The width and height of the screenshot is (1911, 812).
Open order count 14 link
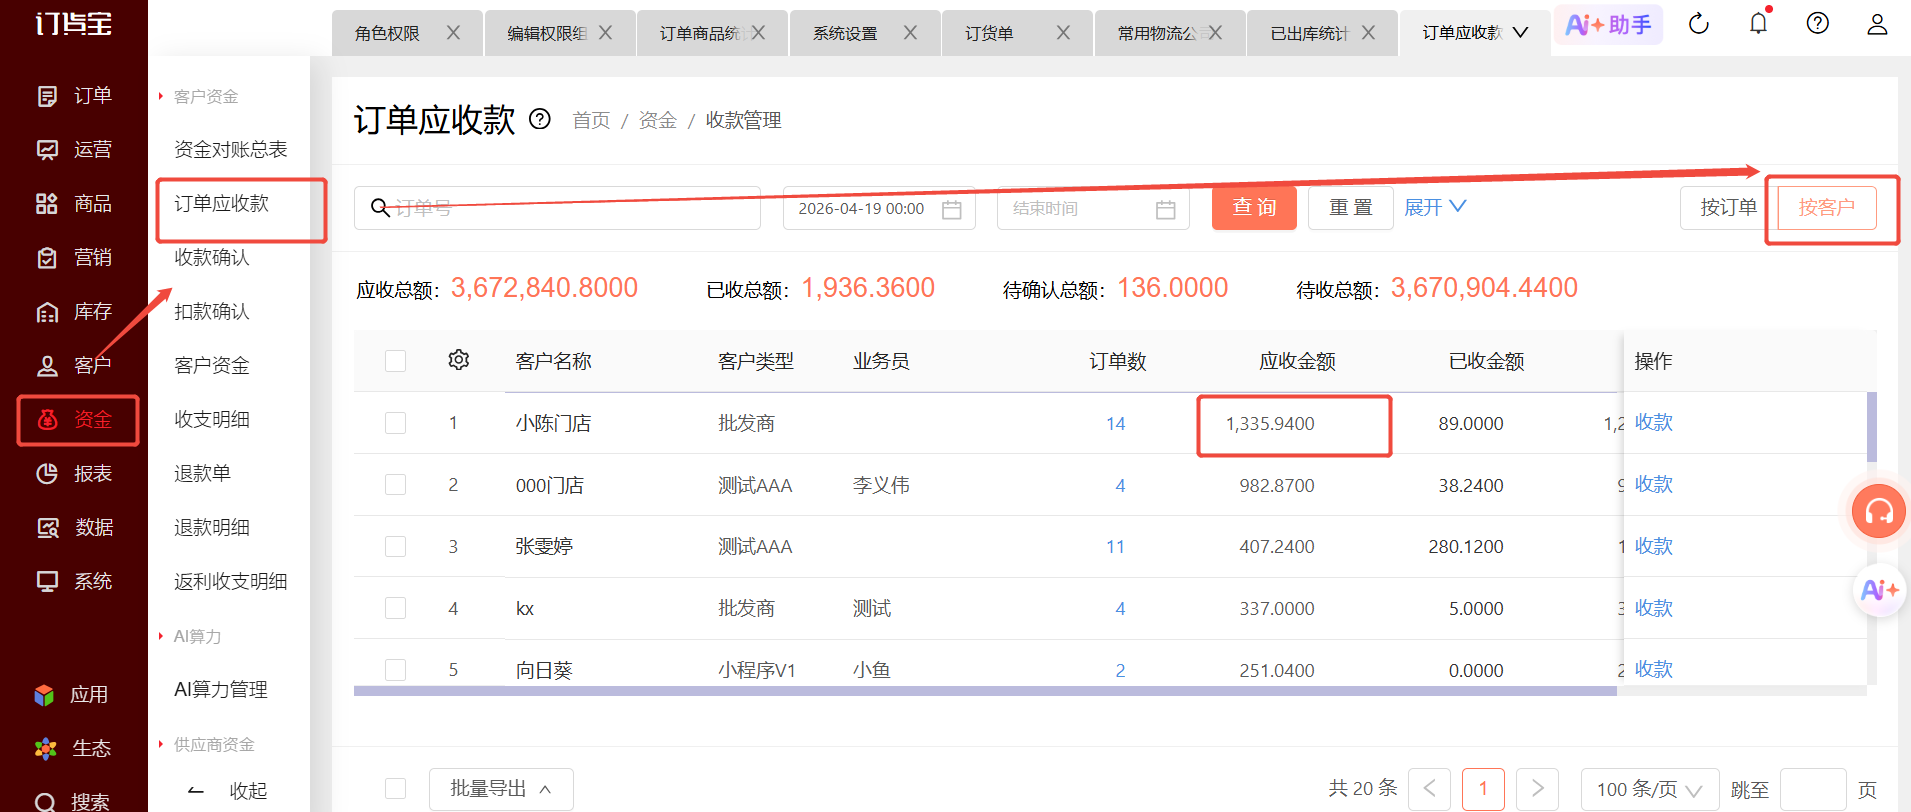[1116, 424]
